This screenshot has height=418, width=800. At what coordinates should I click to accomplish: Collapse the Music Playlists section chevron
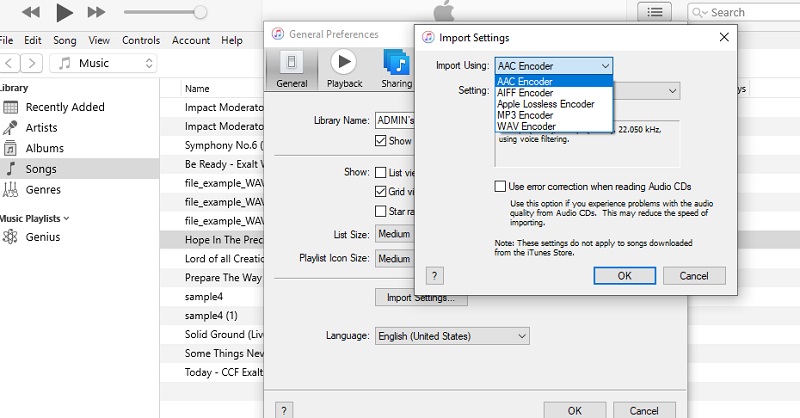point(66,218)
